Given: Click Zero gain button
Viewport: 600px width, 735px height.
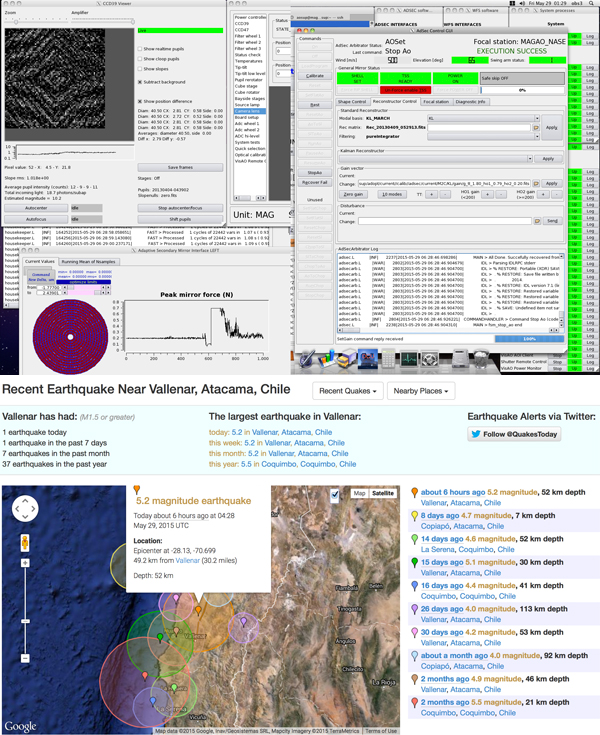Looking at the screenshot, I should (x=353, y=194).
